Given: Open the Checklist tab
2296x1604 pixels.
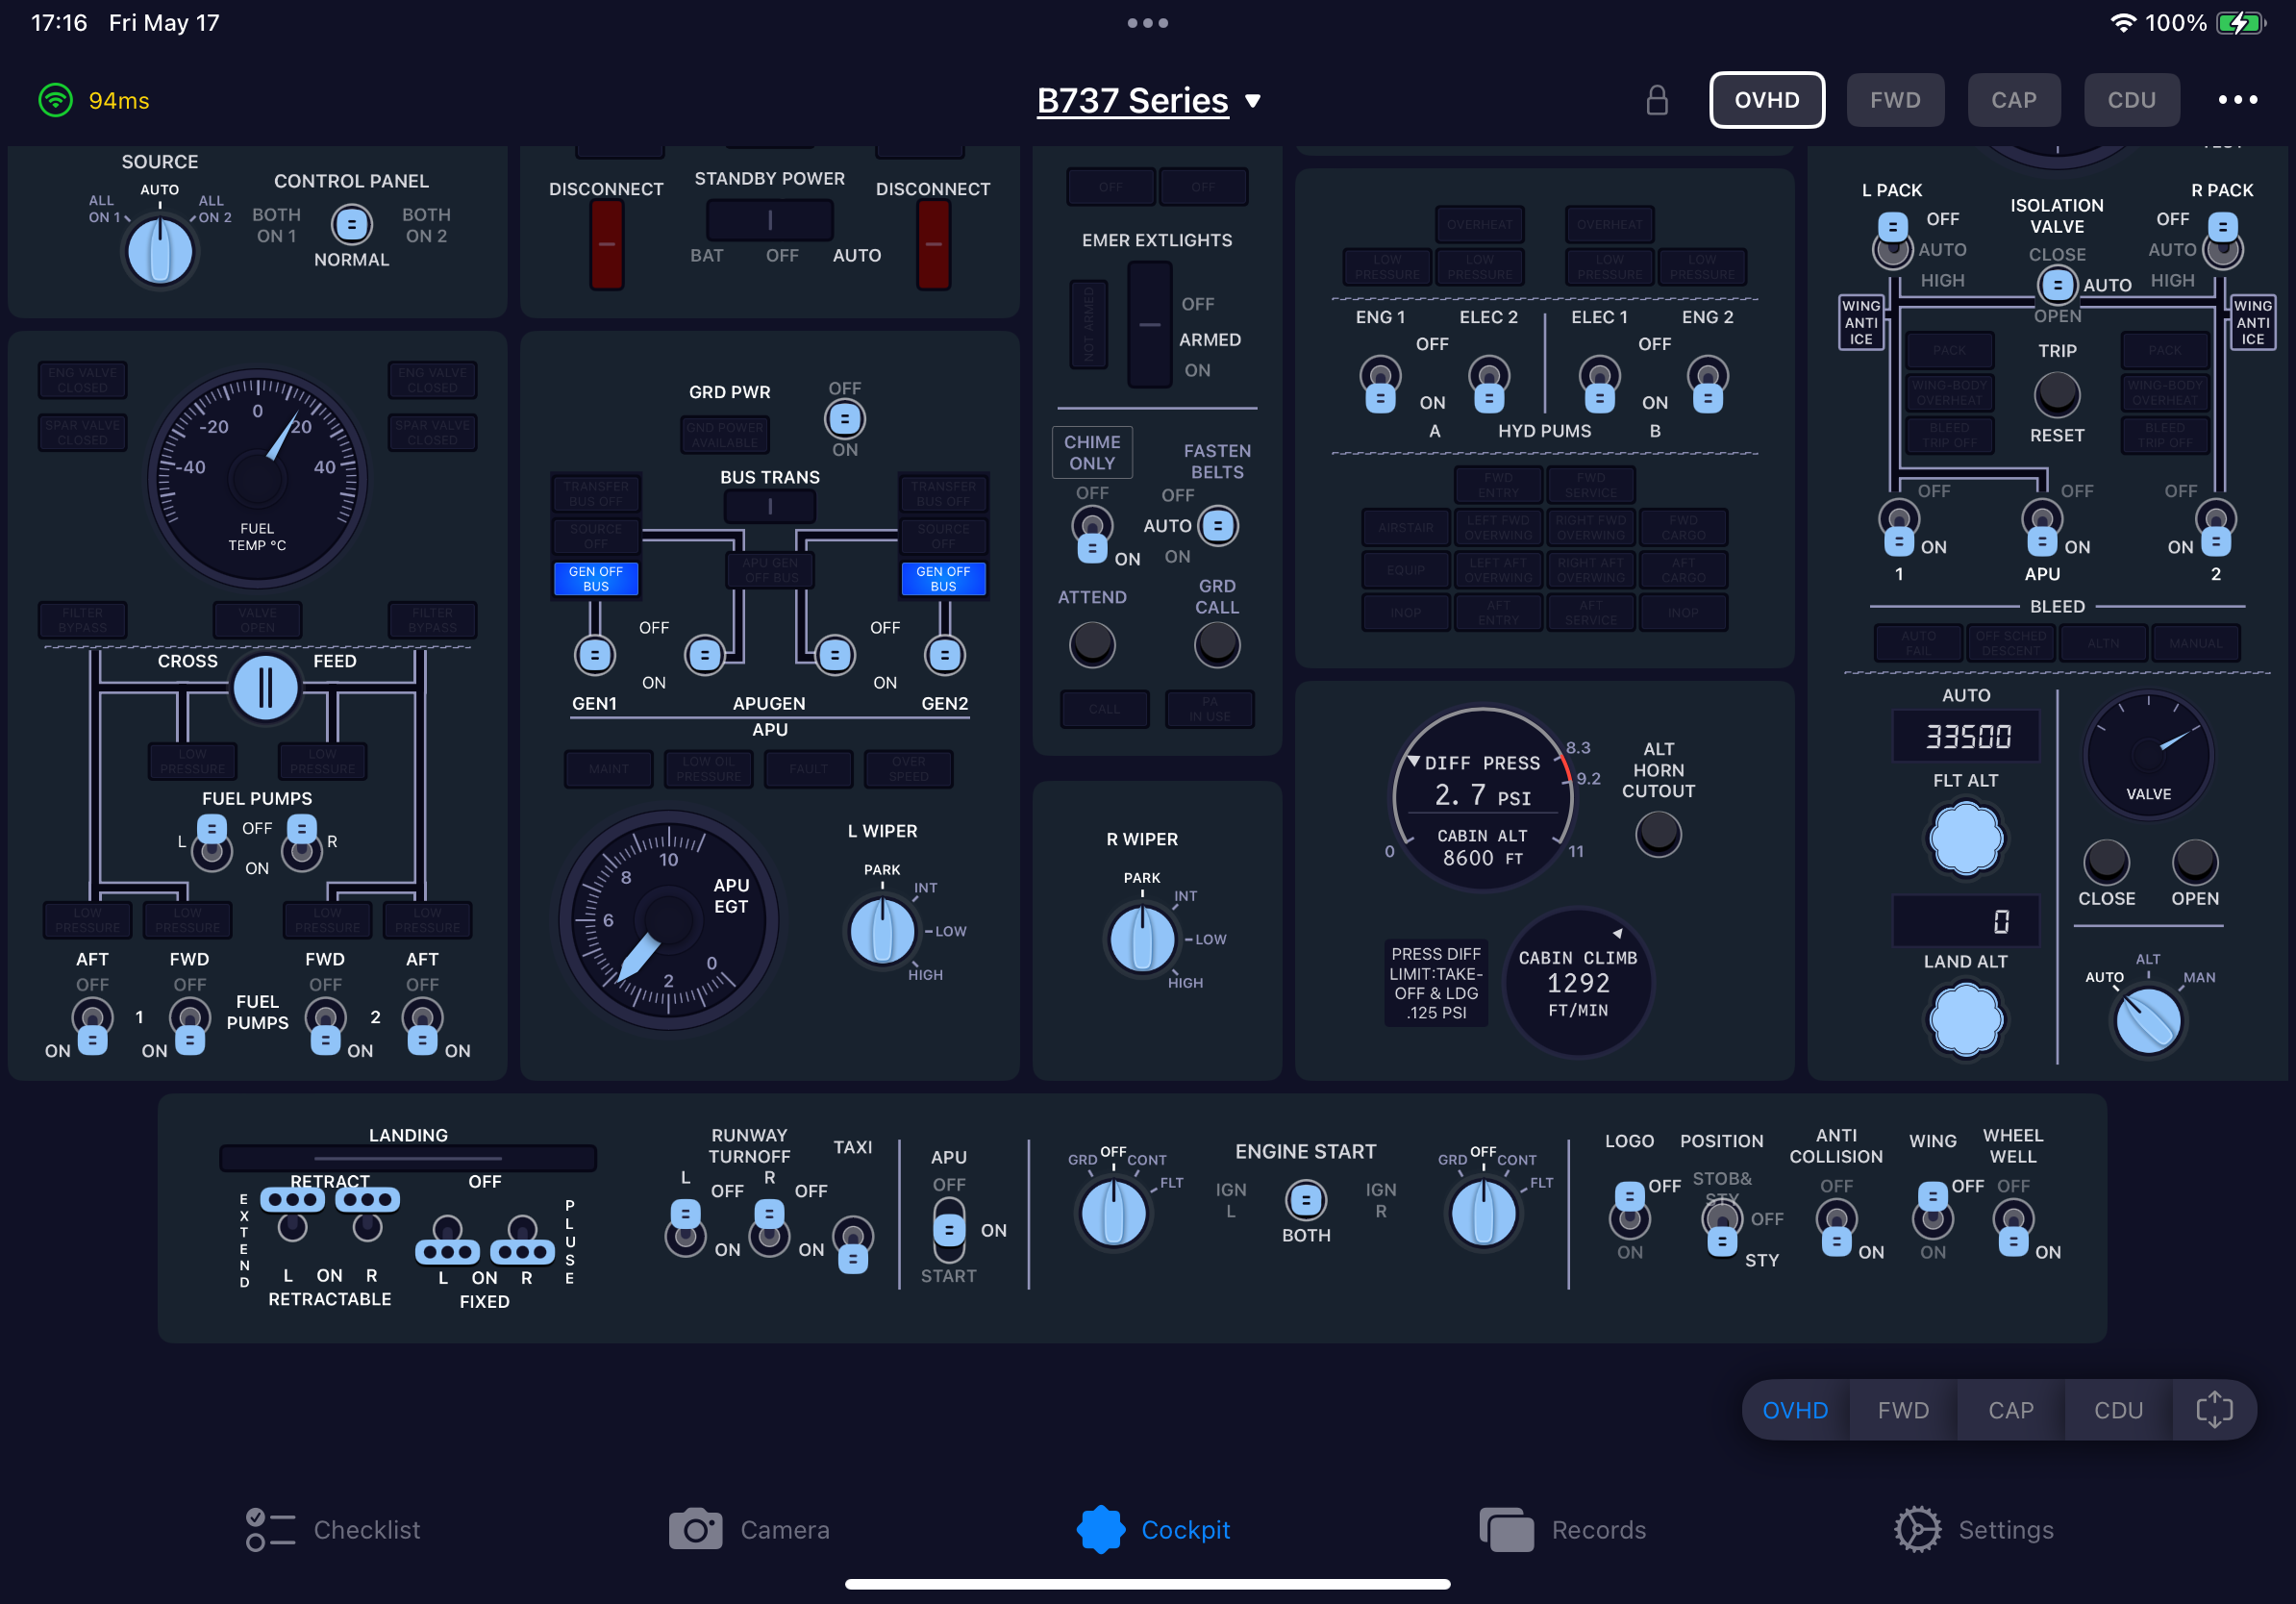Looking at the screenshot, I should coord(334,1529).
